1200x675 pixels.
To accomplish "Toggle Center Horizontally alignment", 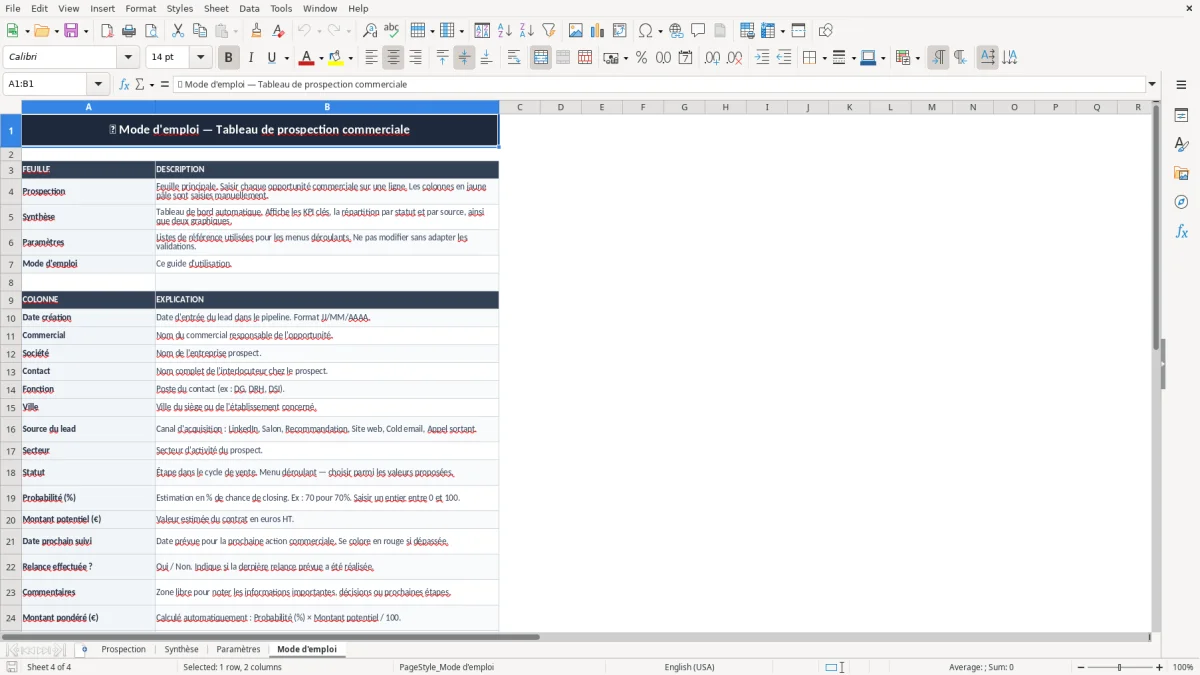I will [393, 58].
